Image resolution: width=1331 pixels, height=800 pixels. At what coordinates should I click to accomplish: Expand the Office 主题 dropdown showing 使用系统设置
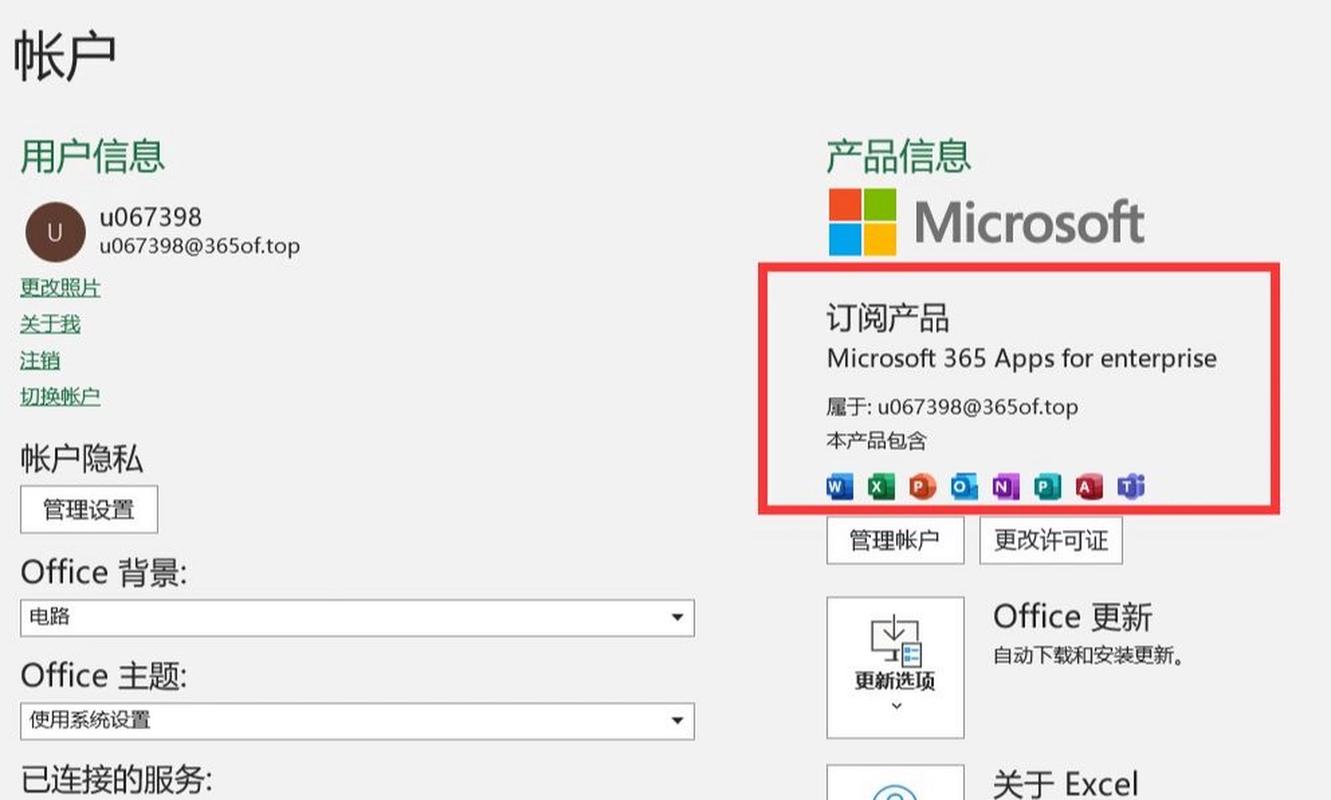click(x=357, y=720)
